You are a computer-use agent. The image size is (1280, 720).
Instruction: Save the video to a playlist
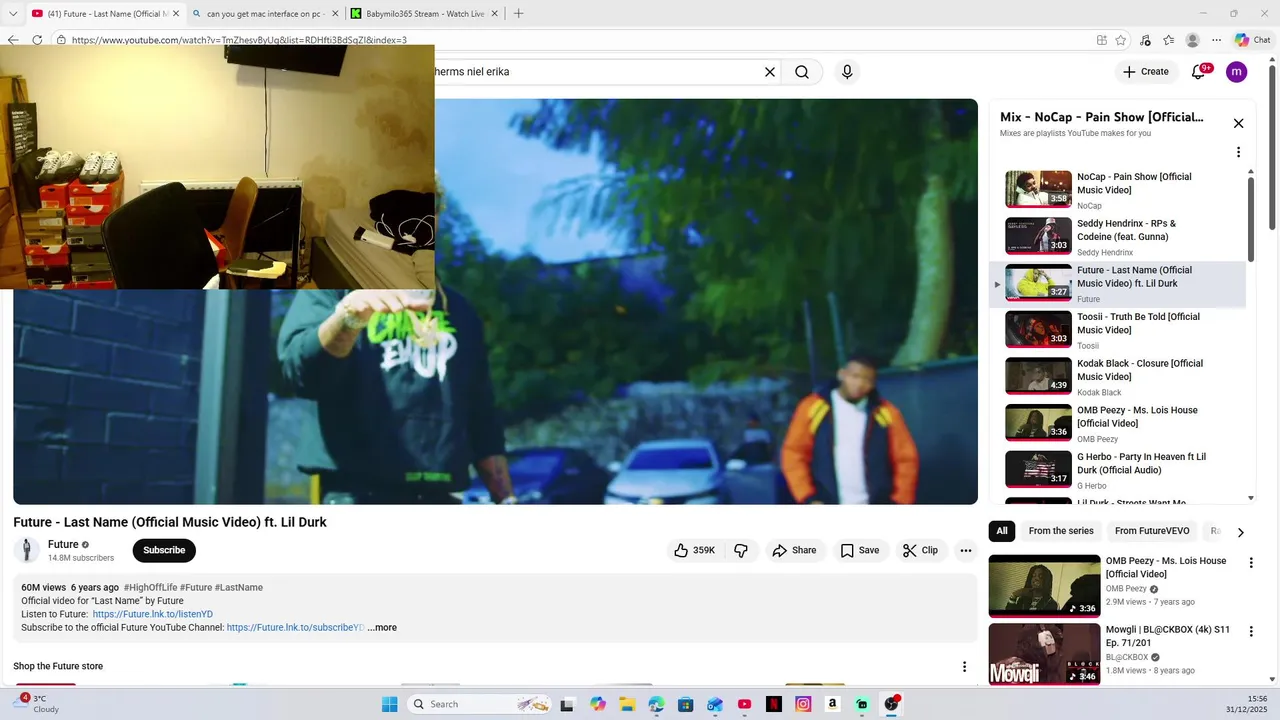click(860, 550)
